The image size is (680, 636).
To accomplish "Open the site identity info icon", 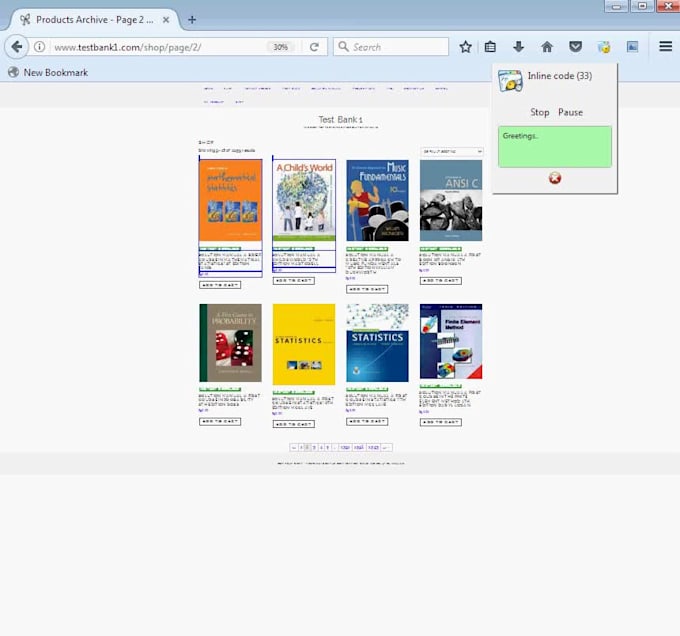I will coord(39,46).
